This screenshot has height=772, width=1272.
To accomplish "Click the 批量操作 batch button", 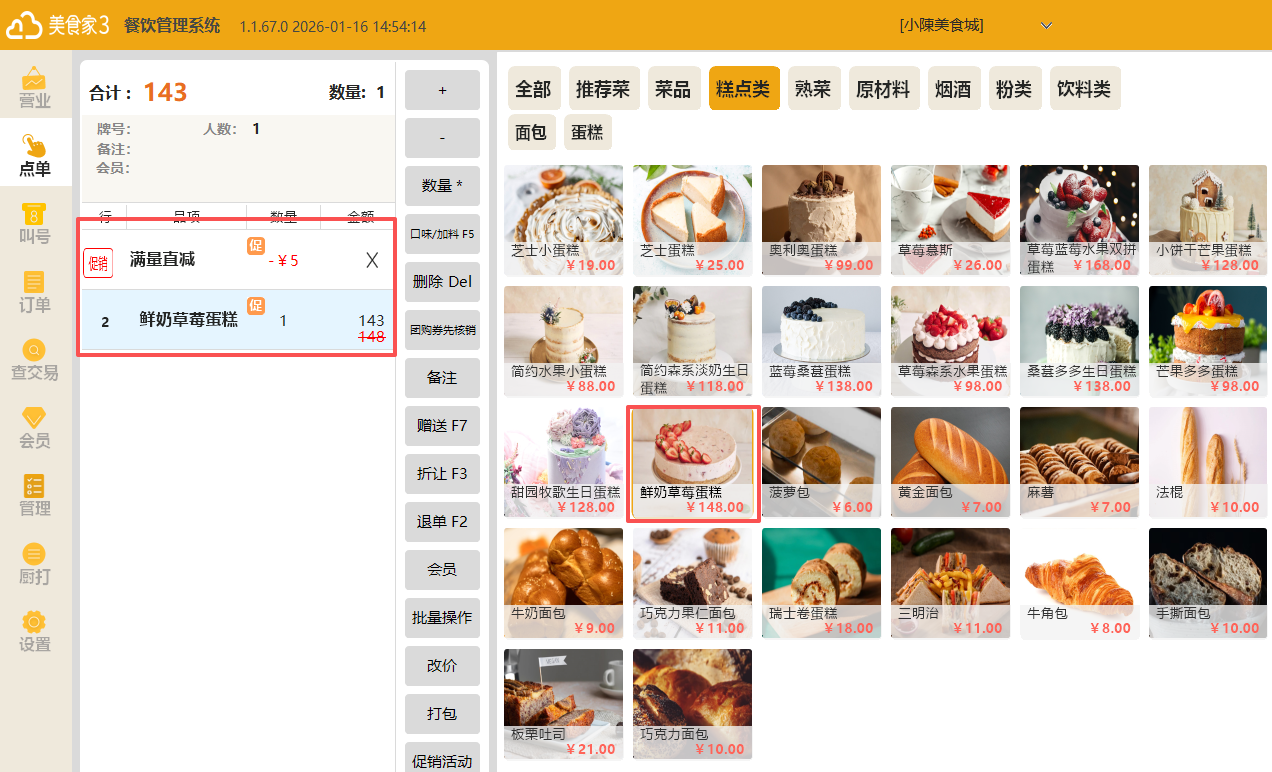I will (442, 618).
